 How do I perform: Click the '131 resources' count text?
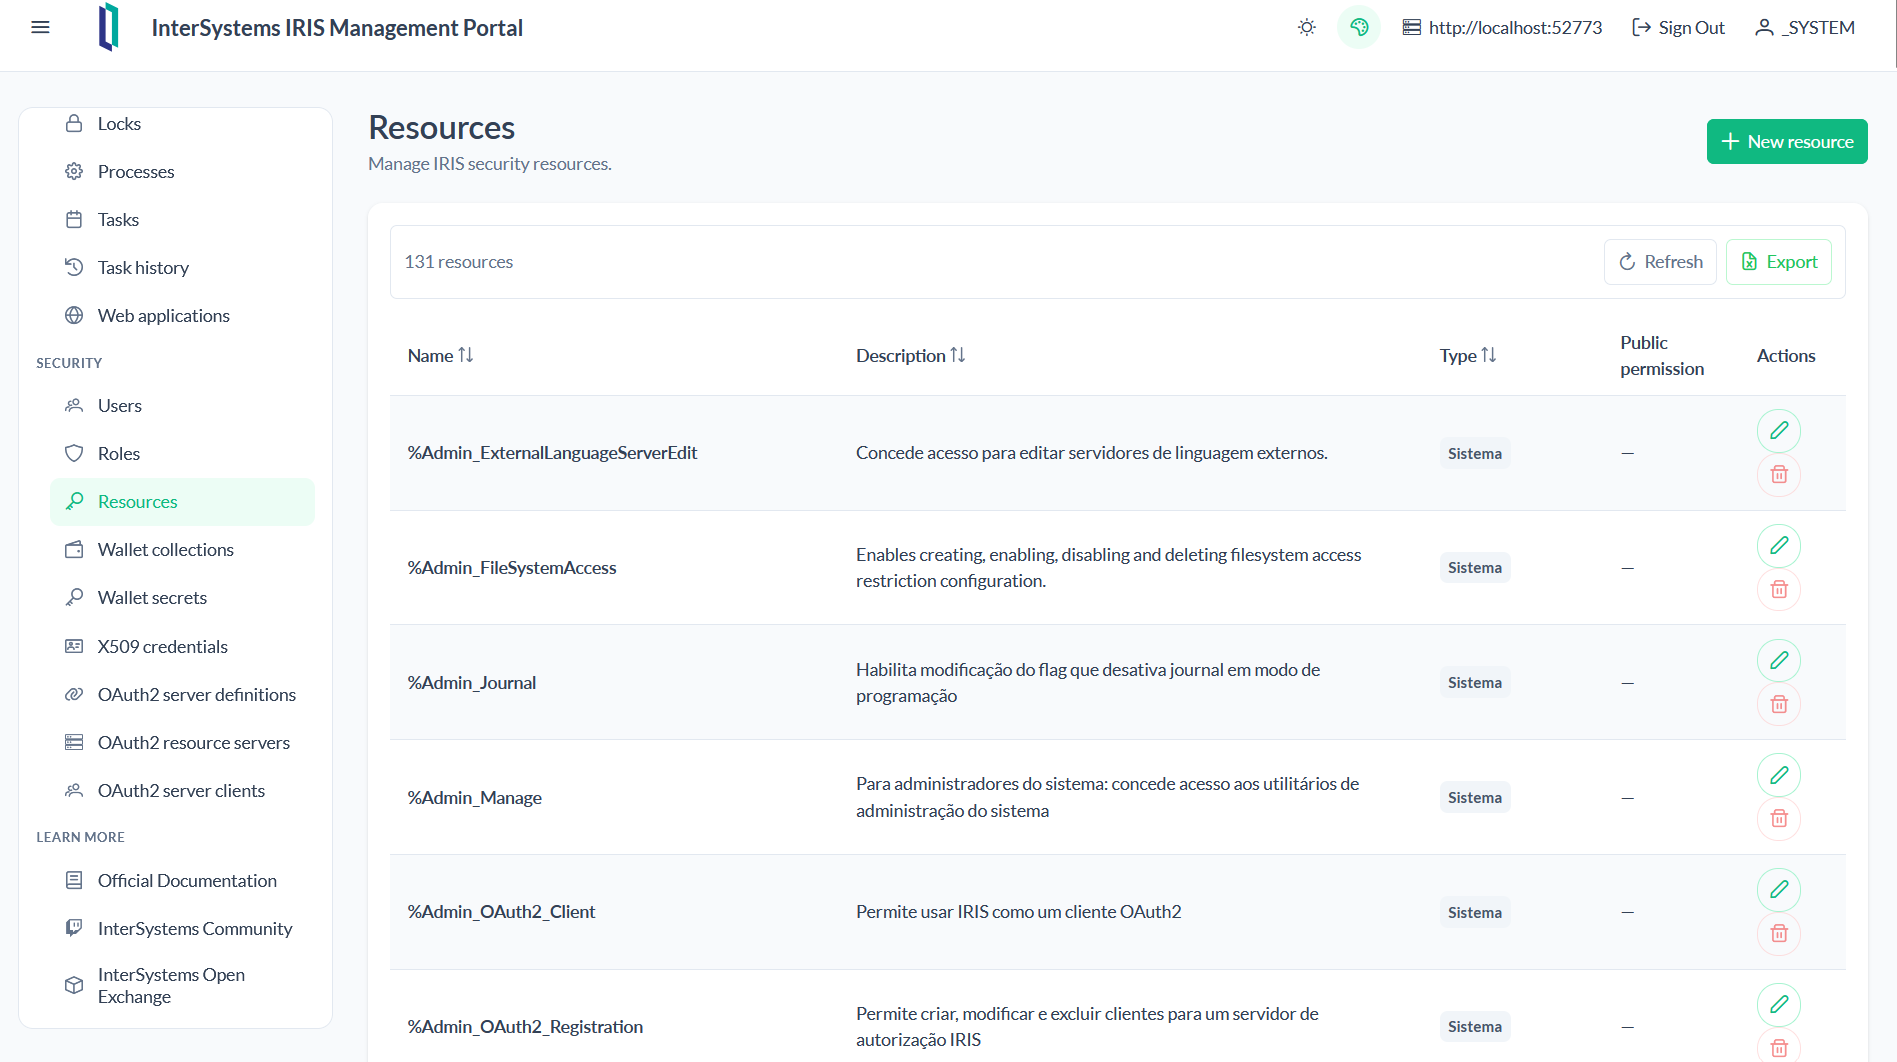459,262
